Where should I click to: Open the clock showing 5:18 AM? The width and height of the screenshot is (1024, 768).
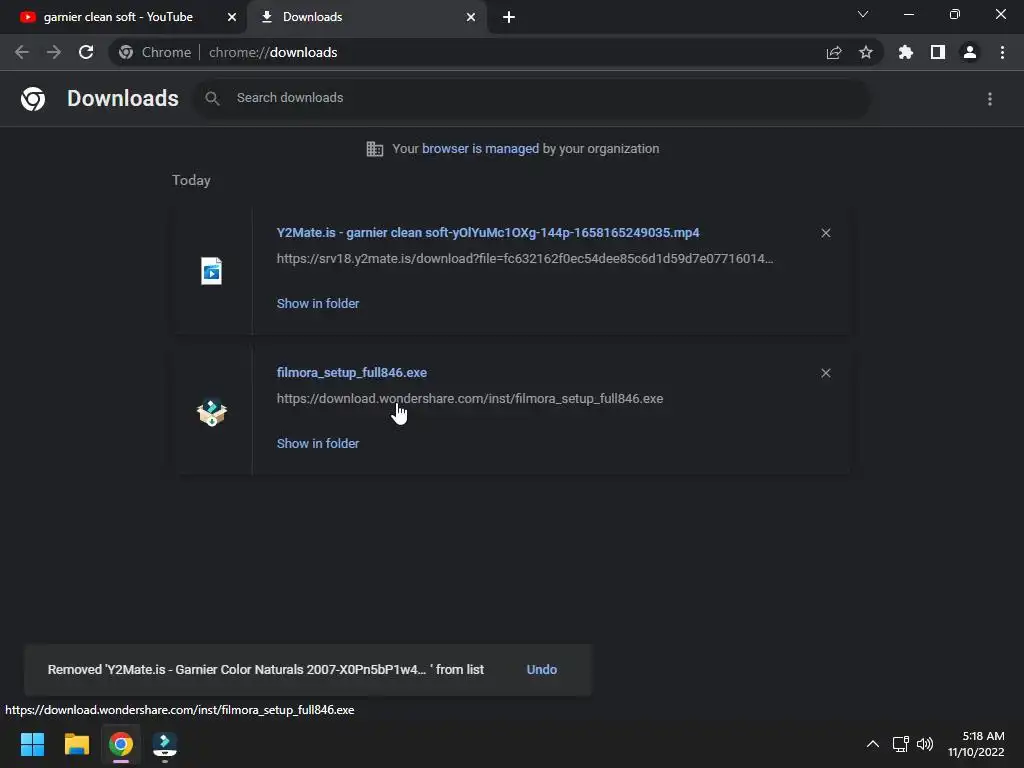point(976,744)
